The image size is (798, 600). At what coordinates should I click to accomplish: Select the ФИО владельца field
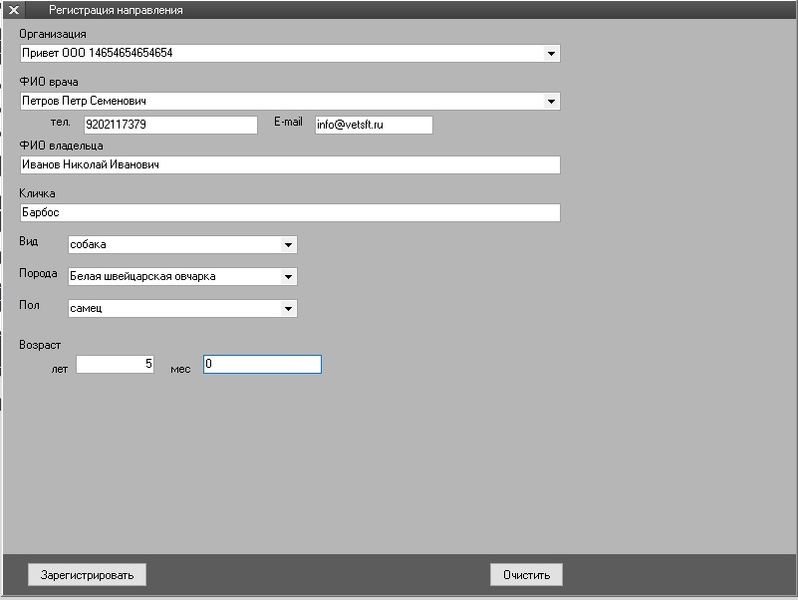pyautogui.click(x=289, y=165)
